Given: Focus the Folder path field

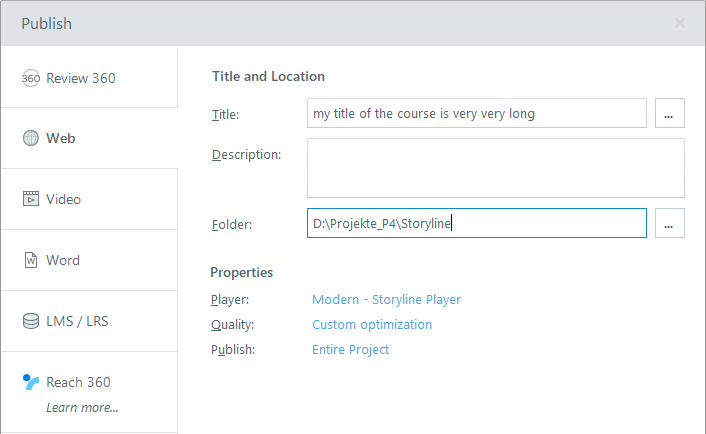Looking at the screenshot, I should pyautogui.click(x=476, y=224).
